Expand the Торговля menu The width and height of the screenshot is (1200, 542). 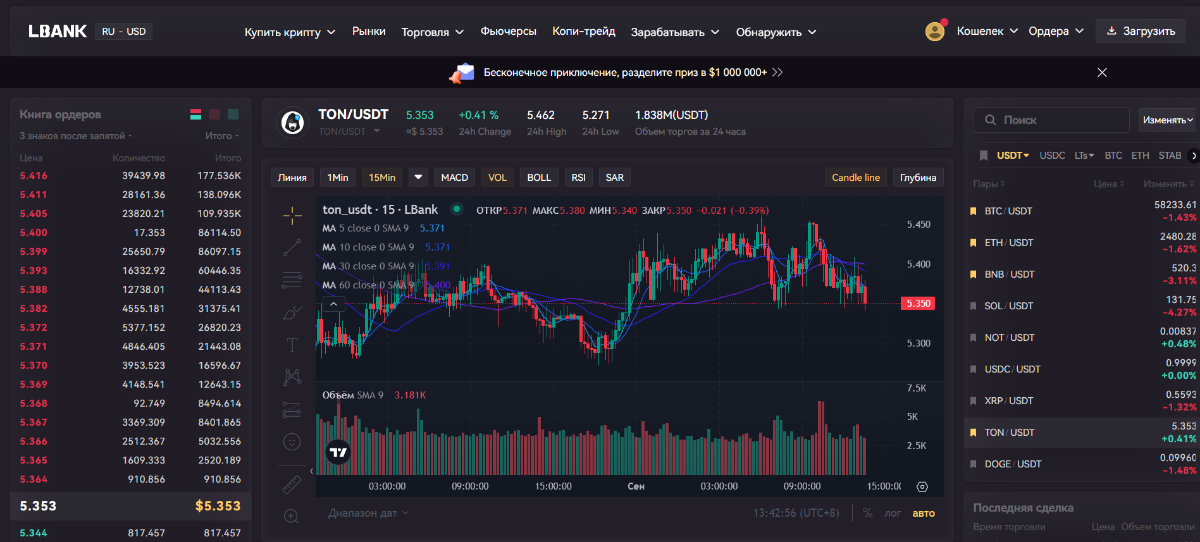tap(432, 32)
